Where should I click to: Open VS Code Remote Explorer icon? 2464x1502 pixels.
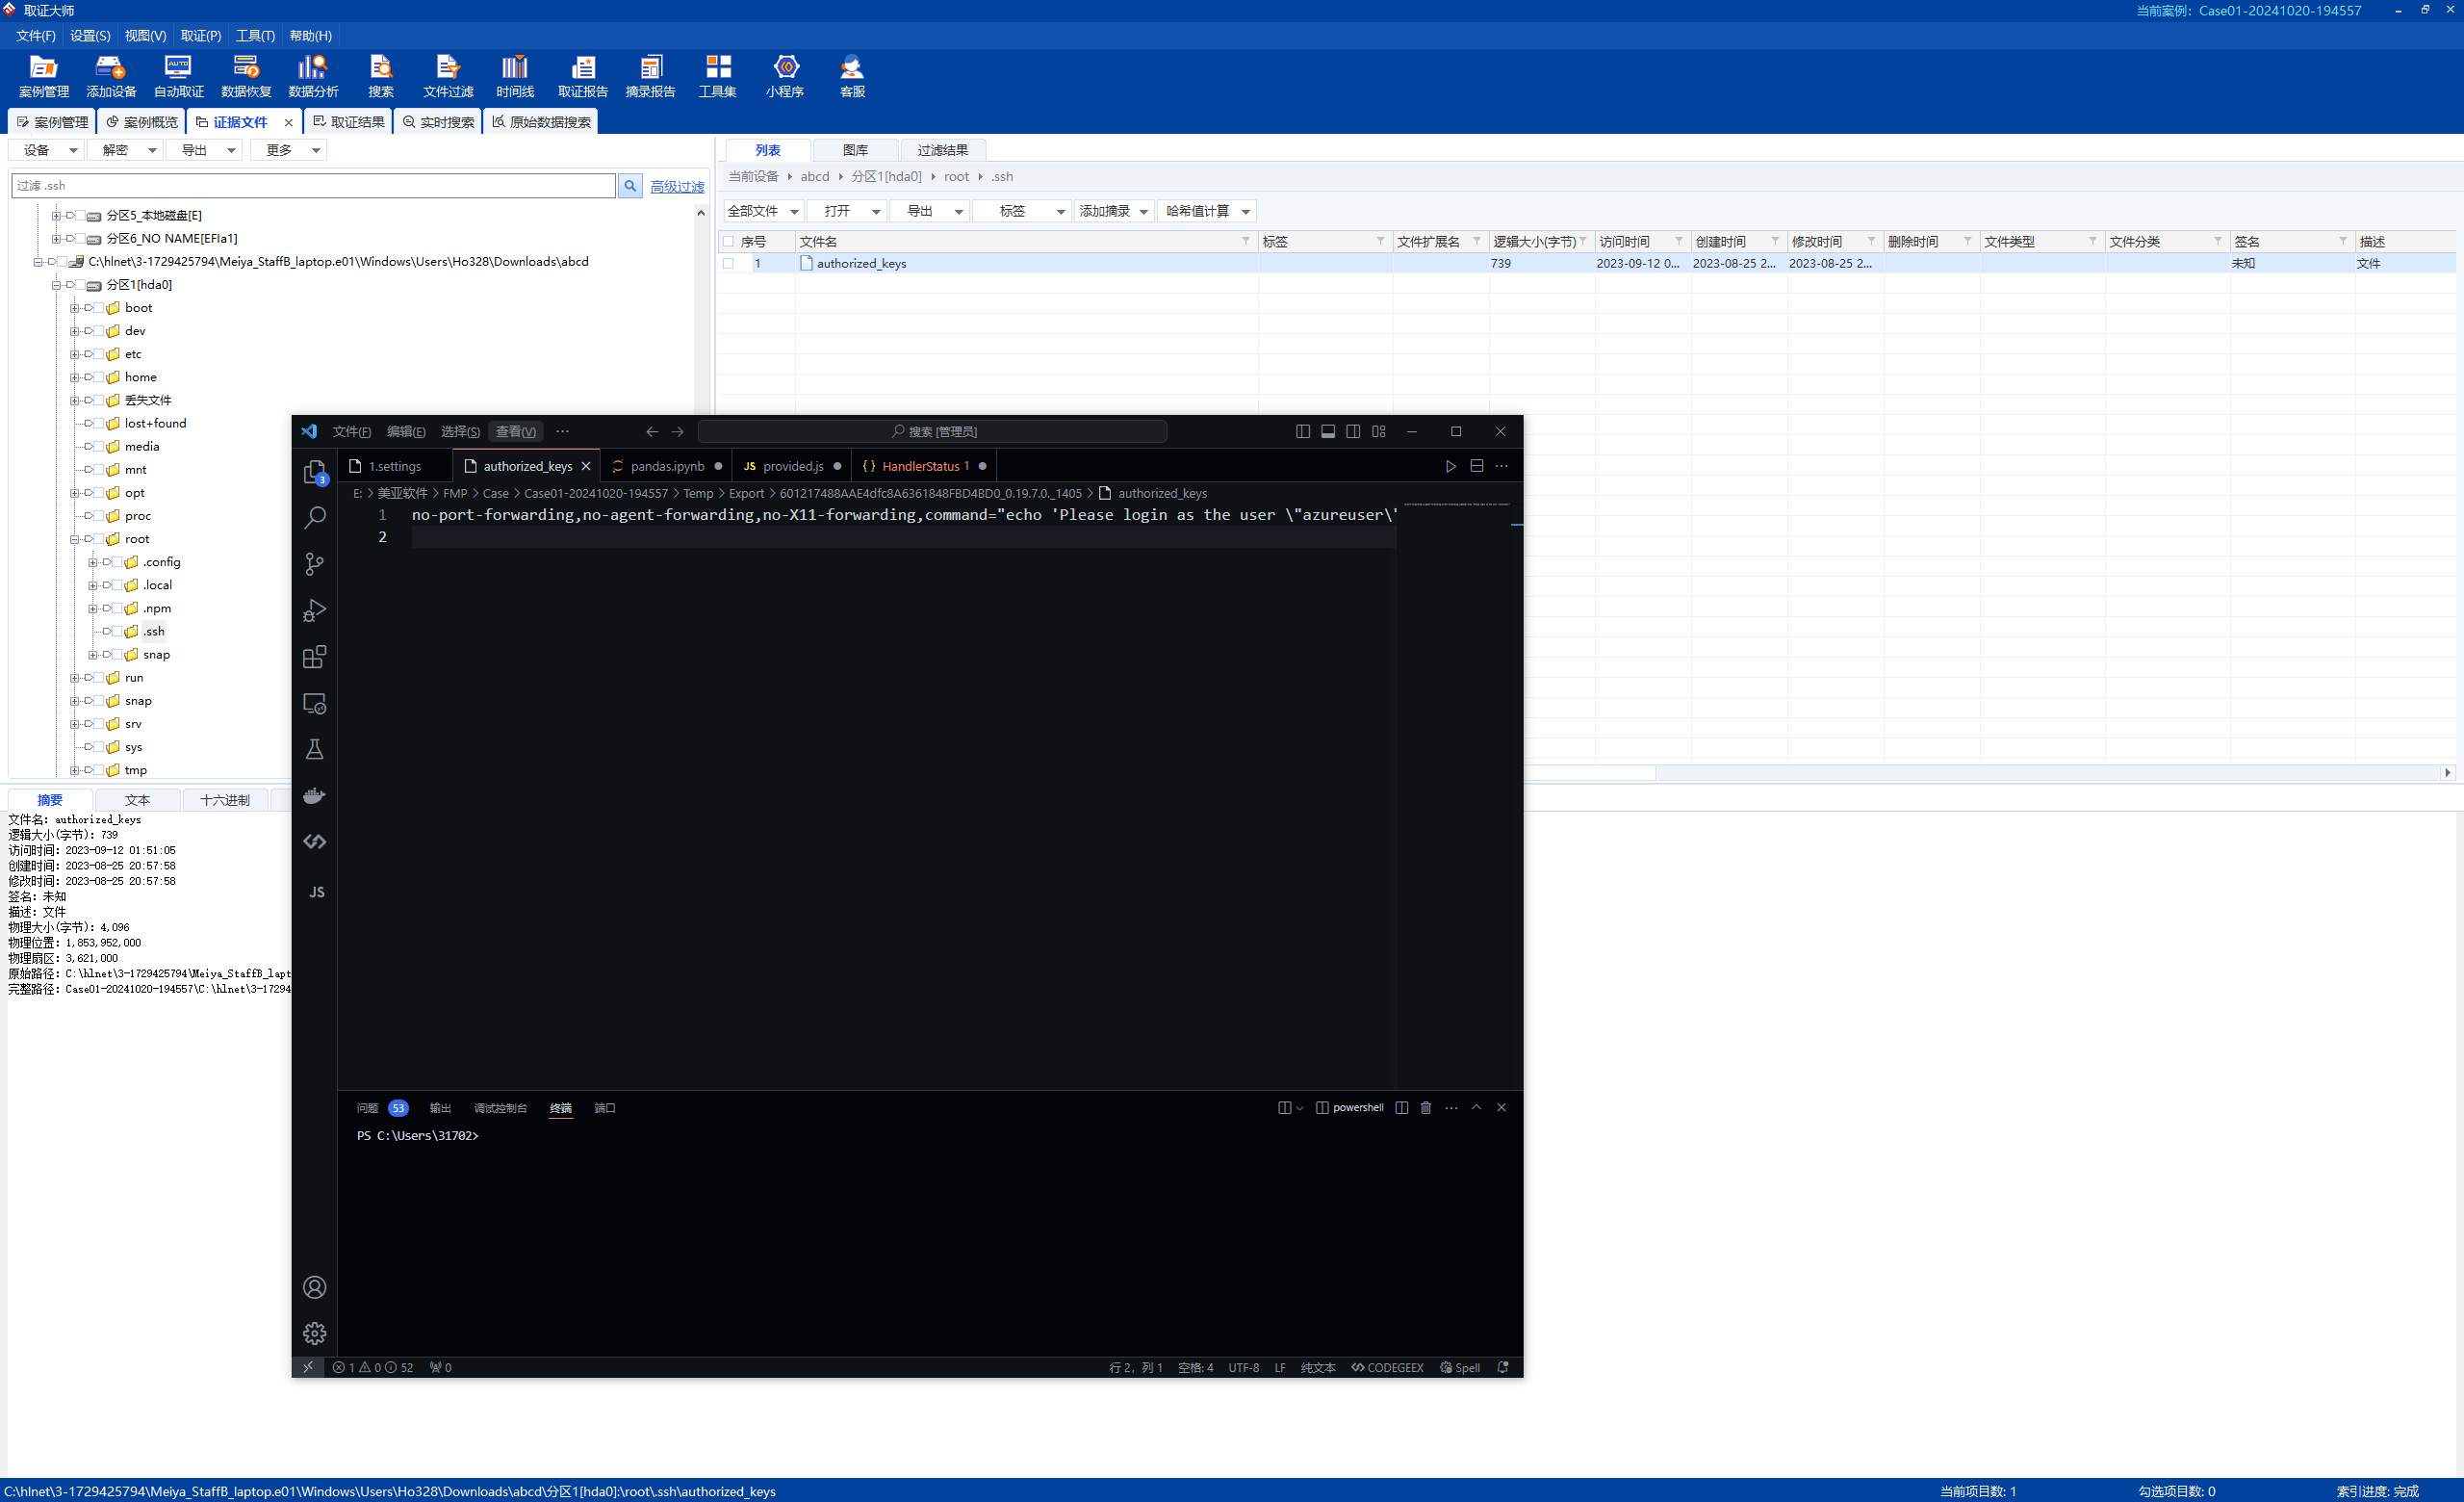click(315, 703)
